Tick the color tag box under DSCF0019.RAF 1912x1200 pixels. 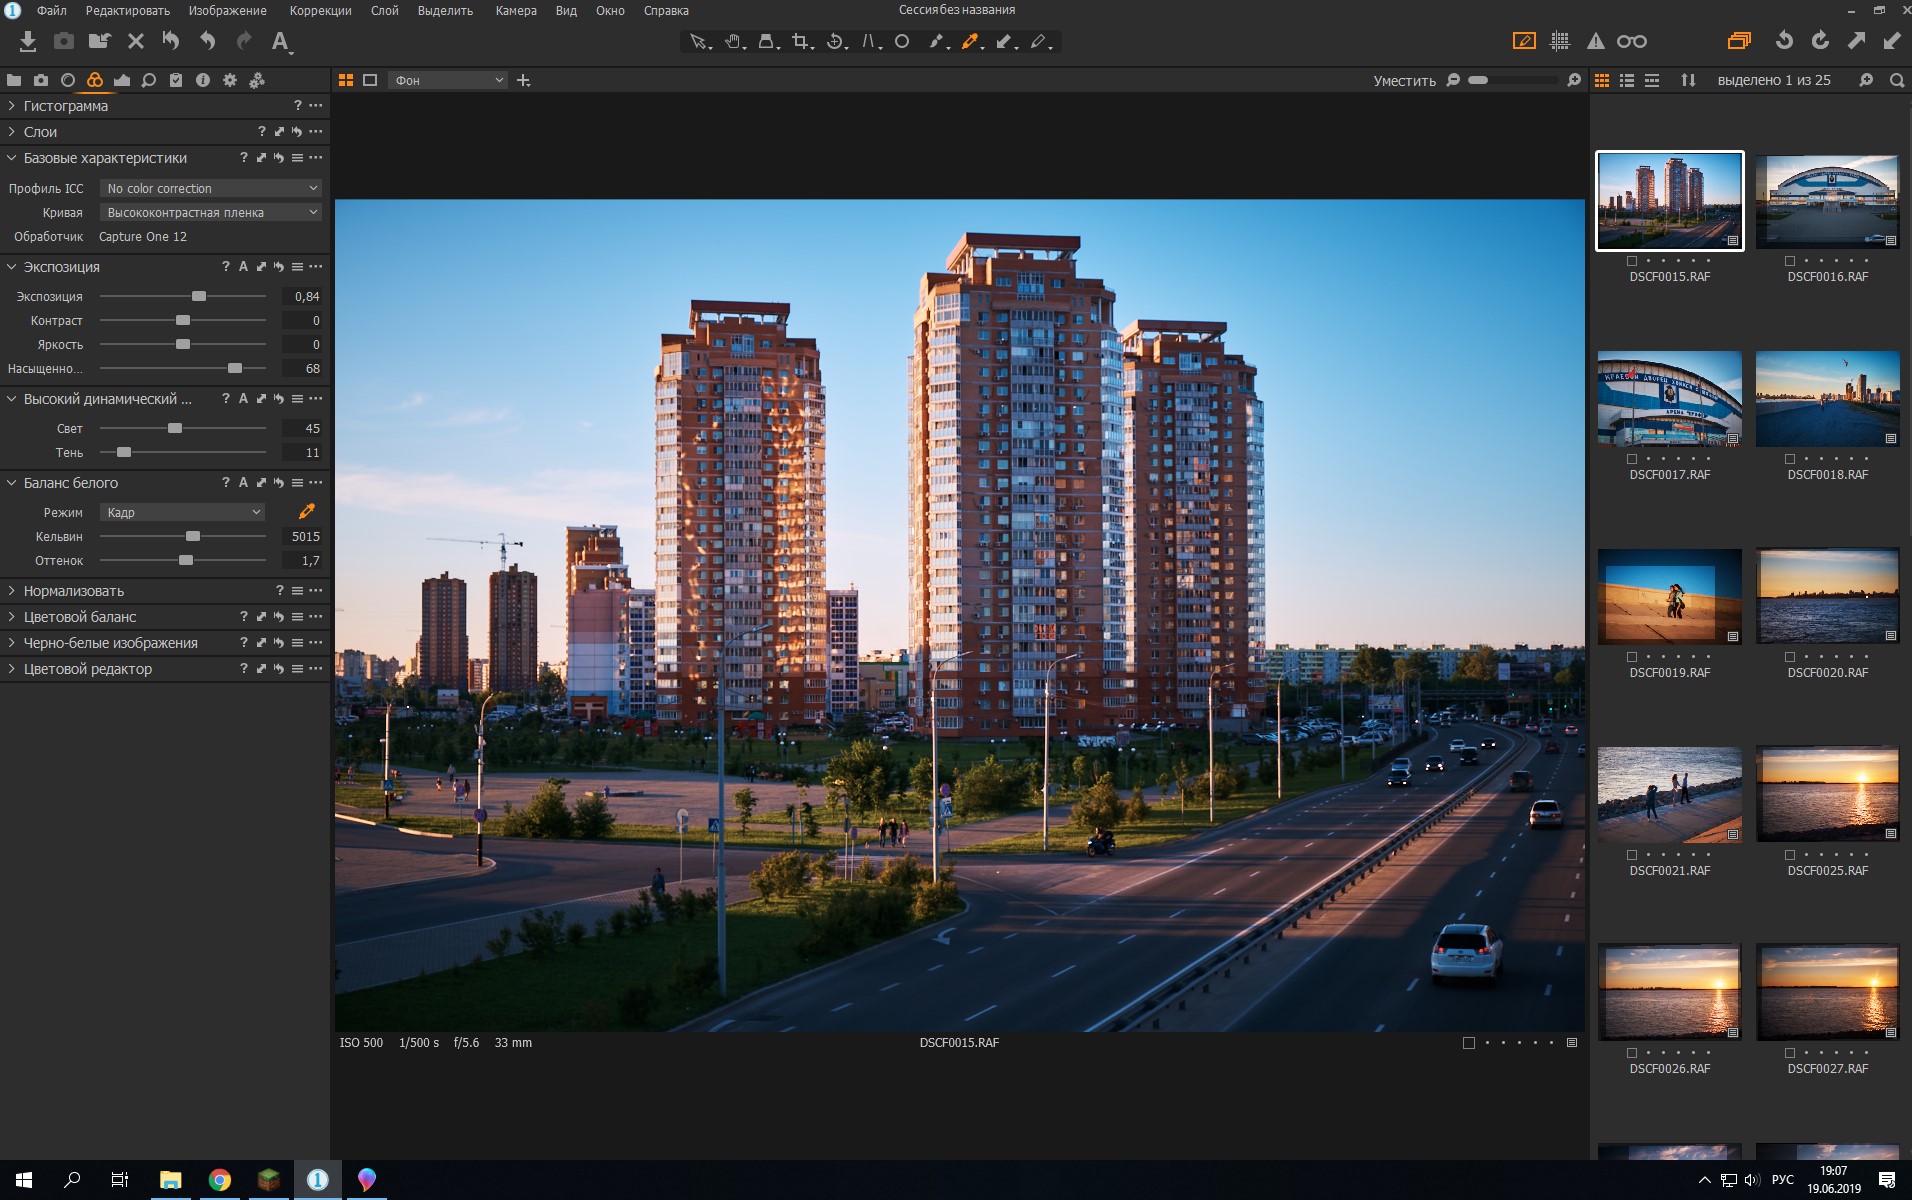(1632, 657)
